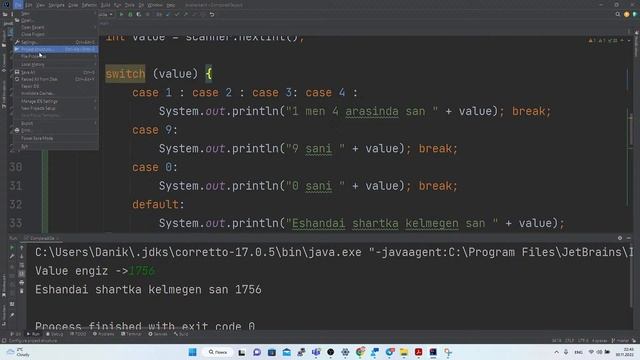Viewport: 640px width, 360px height.
Task: Click the Undo arrow toolbar icon
Action: click(x=212, y=14)
